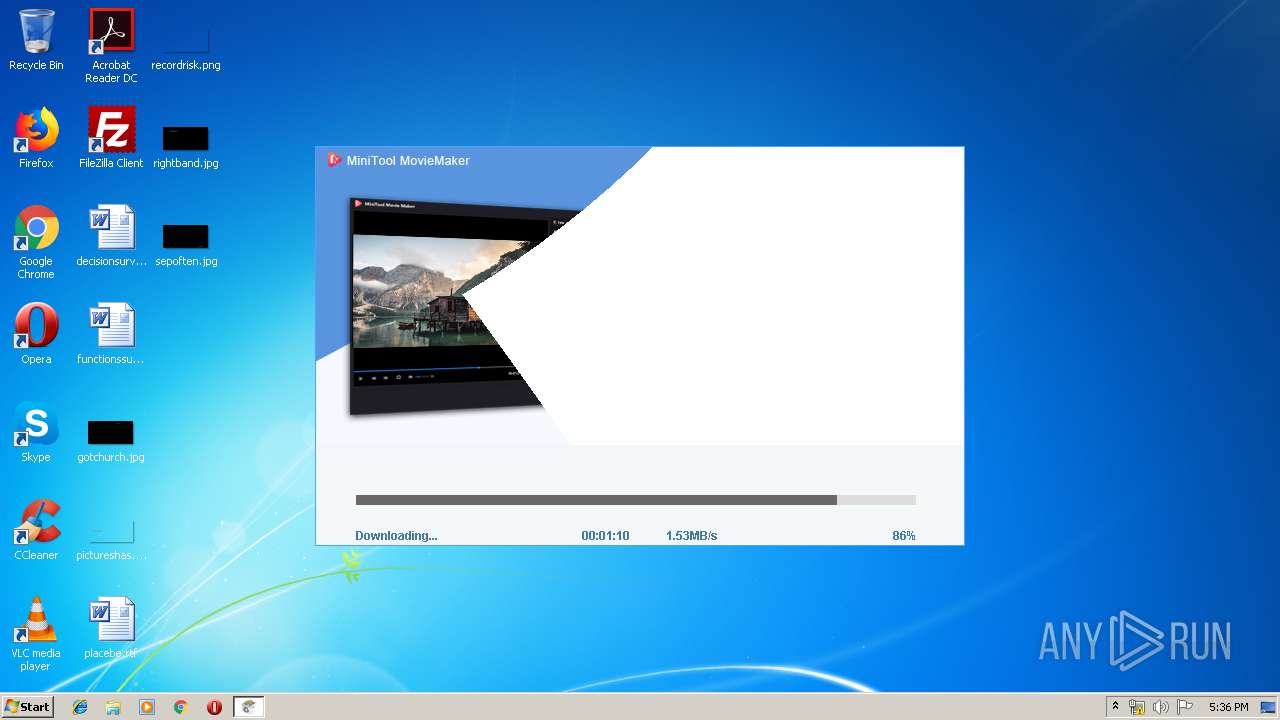
Task: Click the 1.53MB/s download speed text
Action: coord(691,536)
